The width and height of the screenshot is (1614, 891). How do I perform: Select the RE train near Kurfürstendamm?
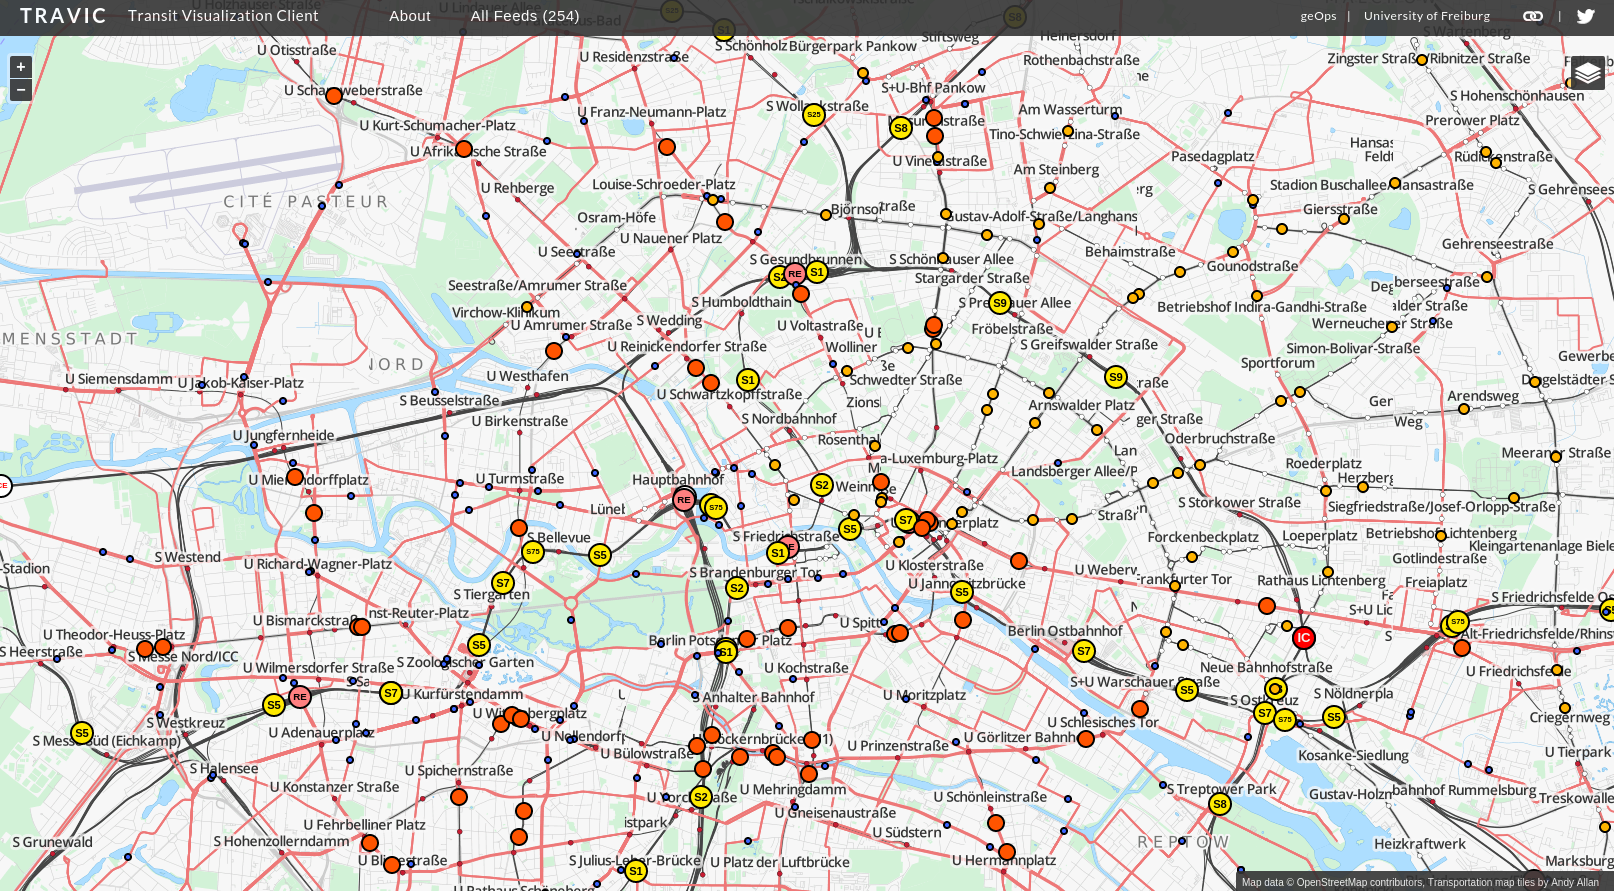(300, 696)
